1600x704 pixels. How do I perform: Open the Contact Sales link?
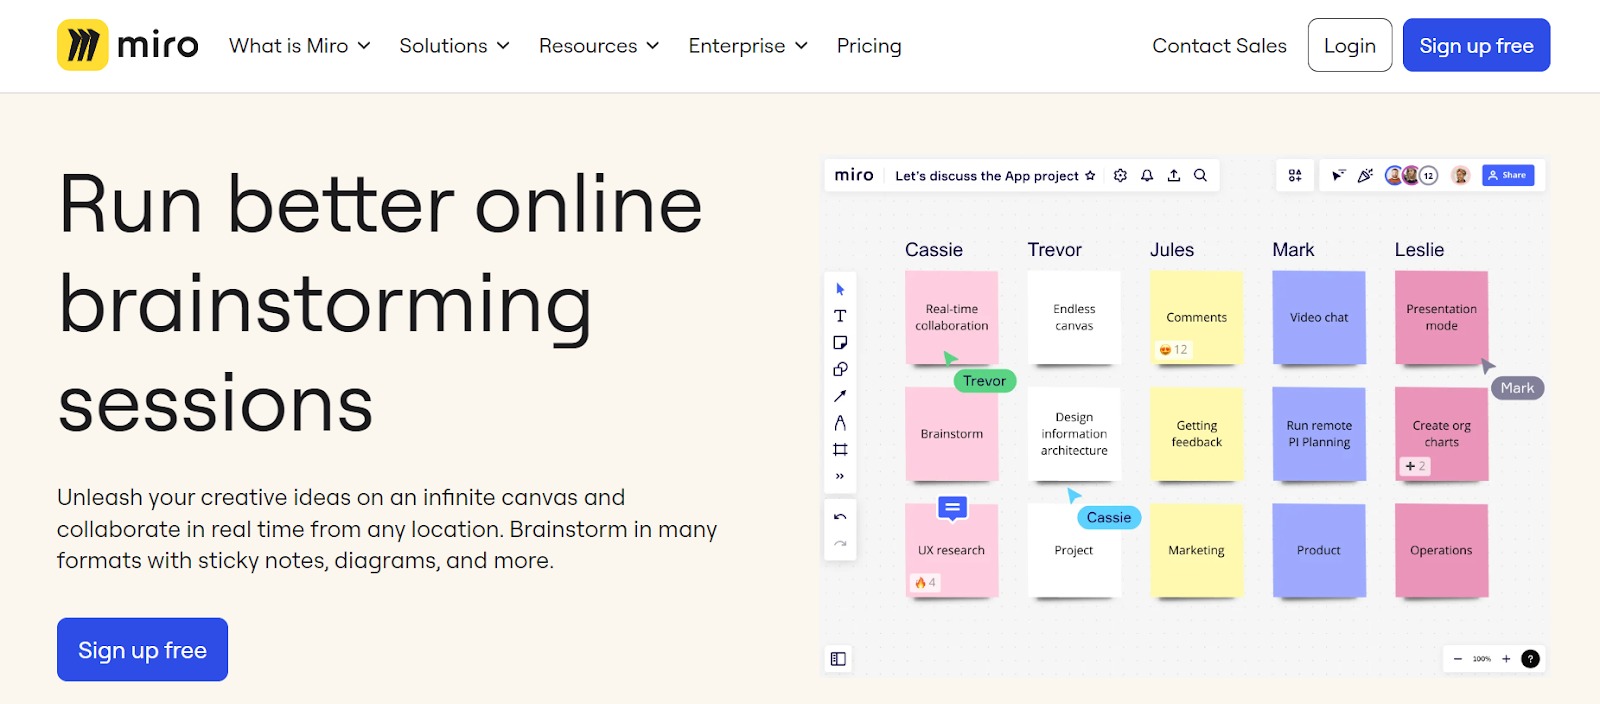pyautogui.click(x=1219, y=46)
